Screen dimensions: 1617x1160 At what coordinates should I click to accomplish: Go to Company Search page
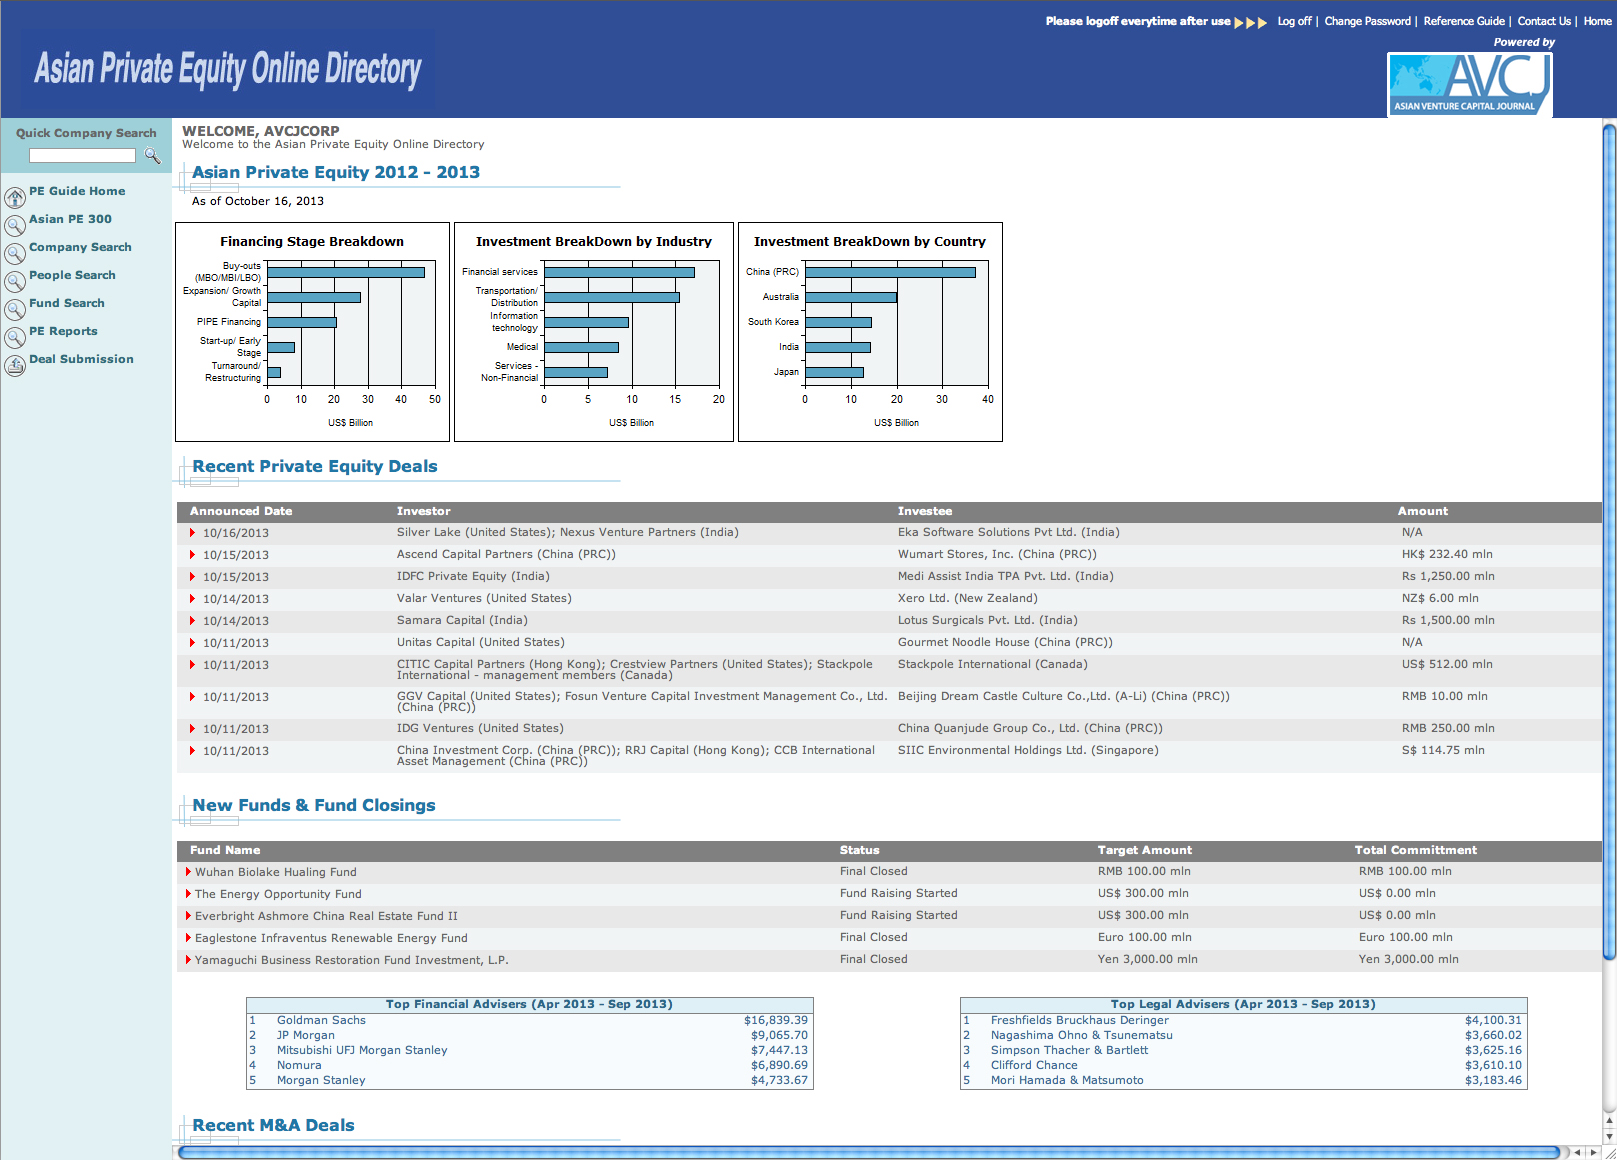80,247
